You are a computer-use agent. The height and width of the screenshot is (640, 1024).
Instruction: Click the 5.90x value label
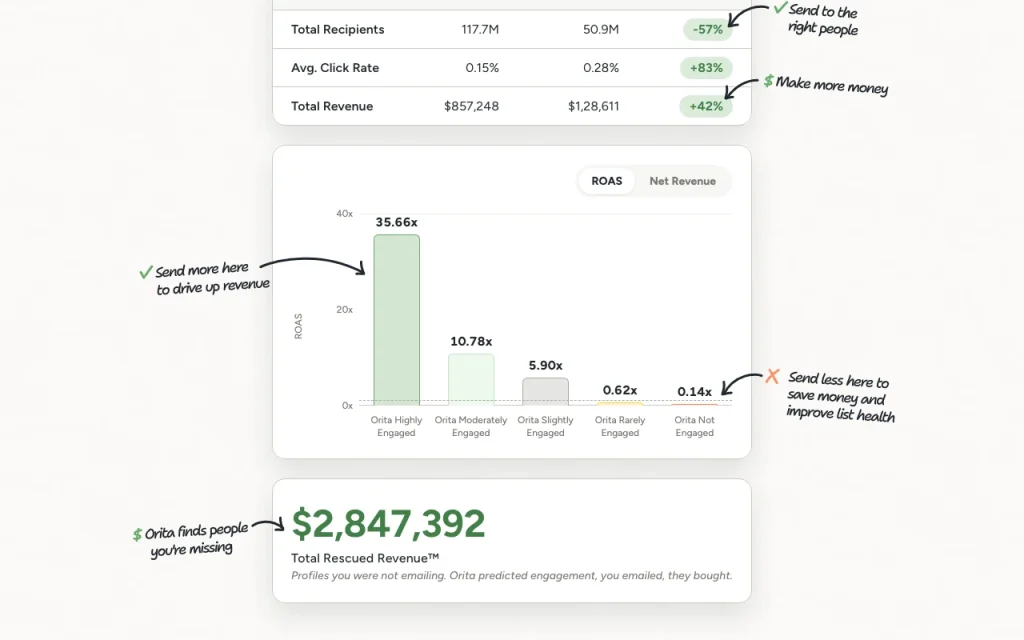tap(545, 365)
